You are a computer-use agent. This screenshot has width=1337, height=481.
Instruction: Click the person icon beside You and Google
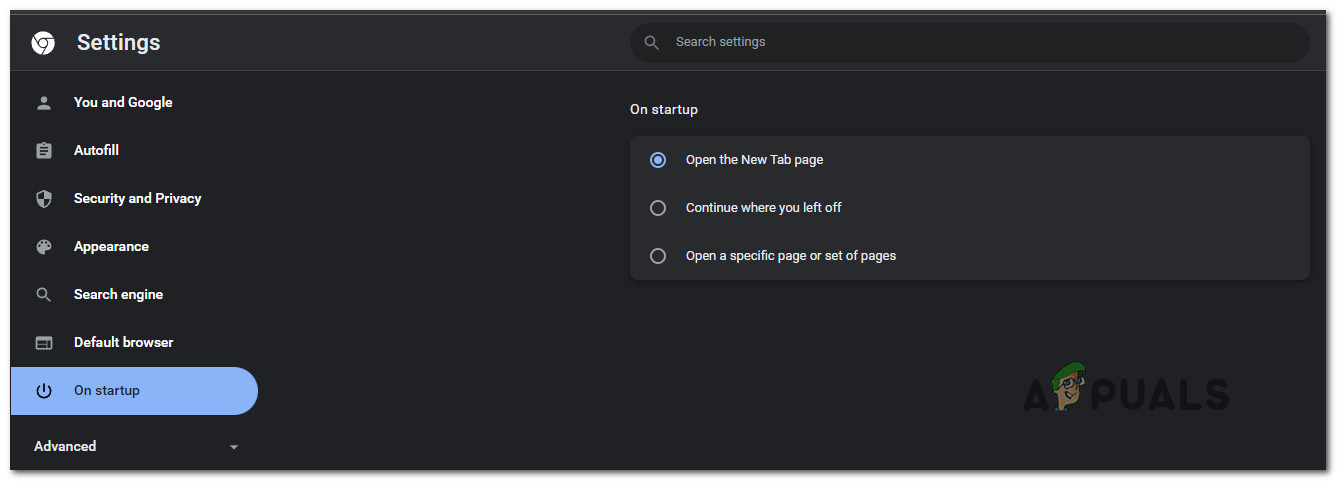44,103
